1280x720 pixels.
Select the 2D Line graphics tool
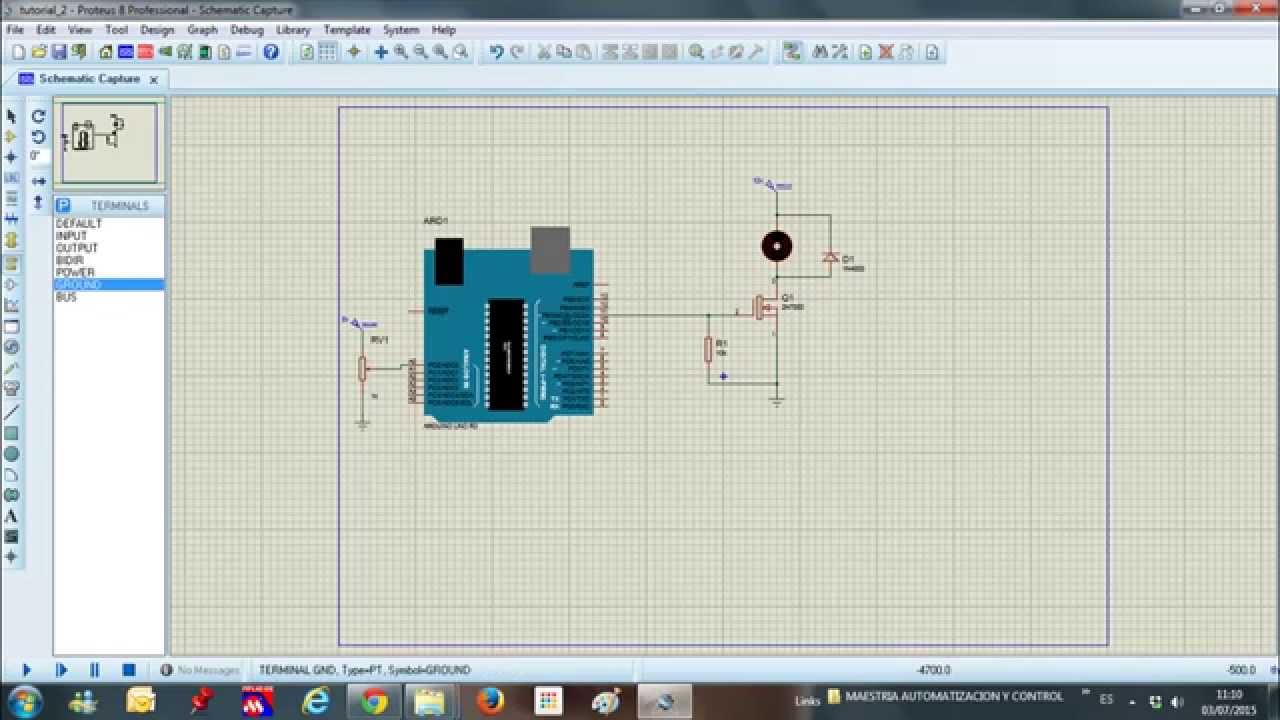[12, 412]
